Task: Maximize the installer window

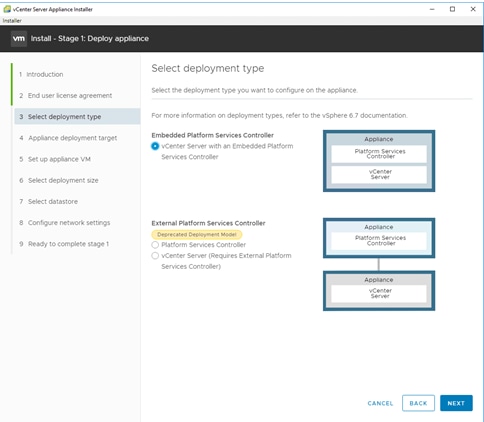Action: pos(452,9)
